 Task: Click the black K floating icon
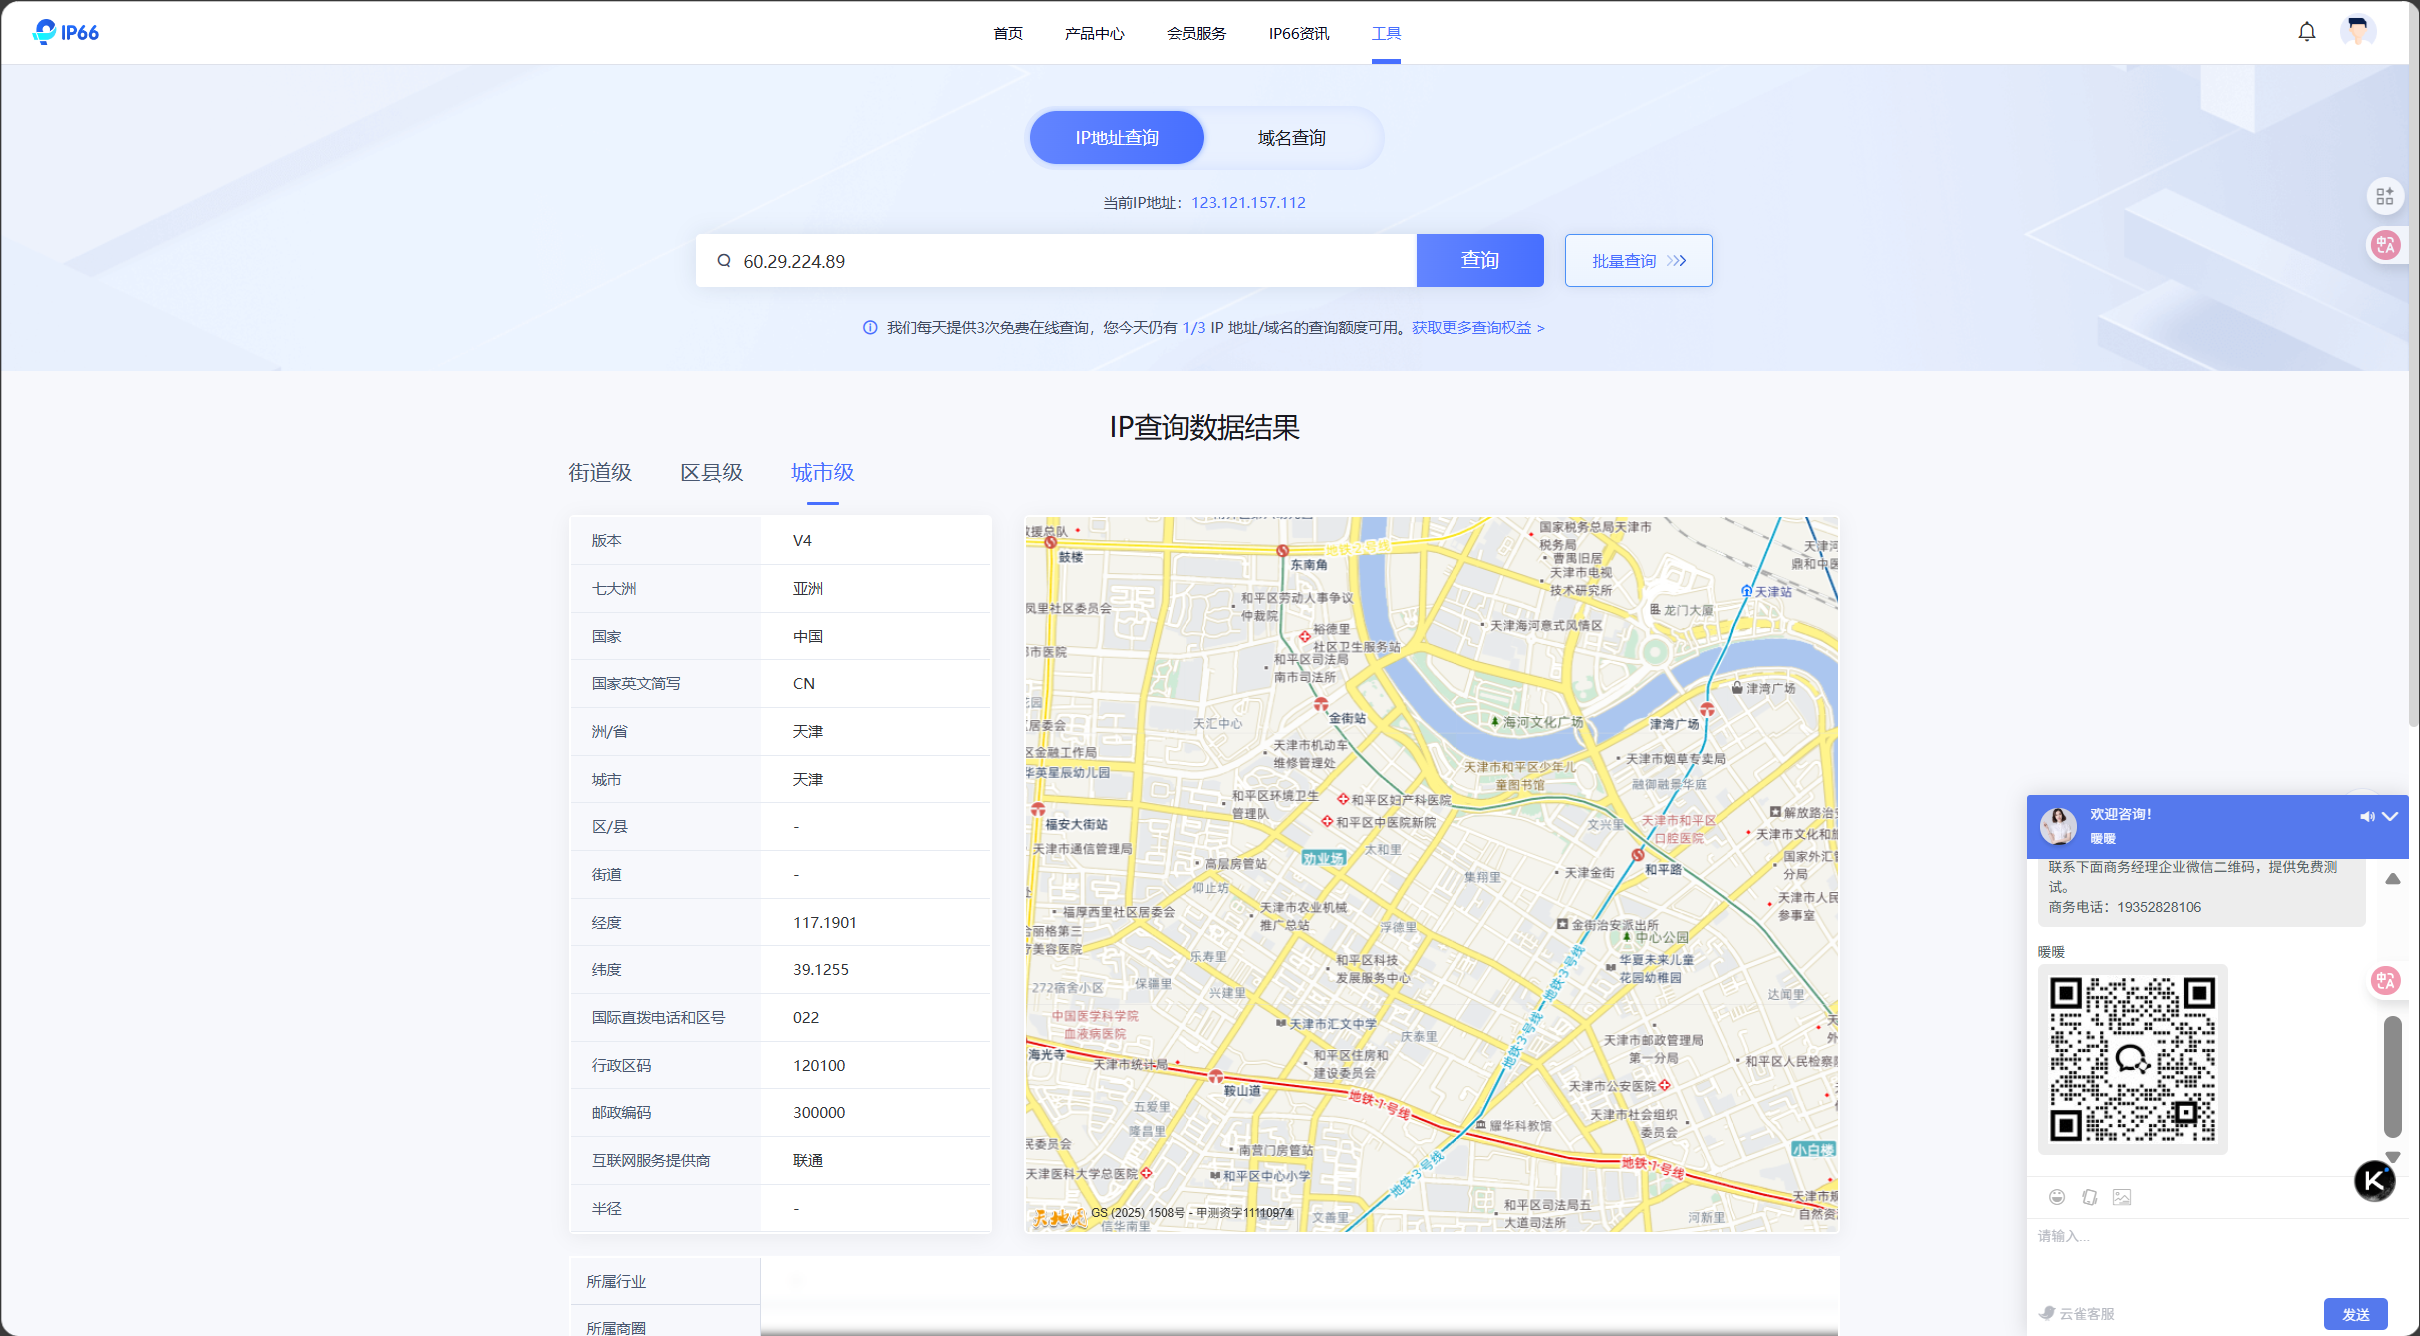click(x=2374, y=1181)
